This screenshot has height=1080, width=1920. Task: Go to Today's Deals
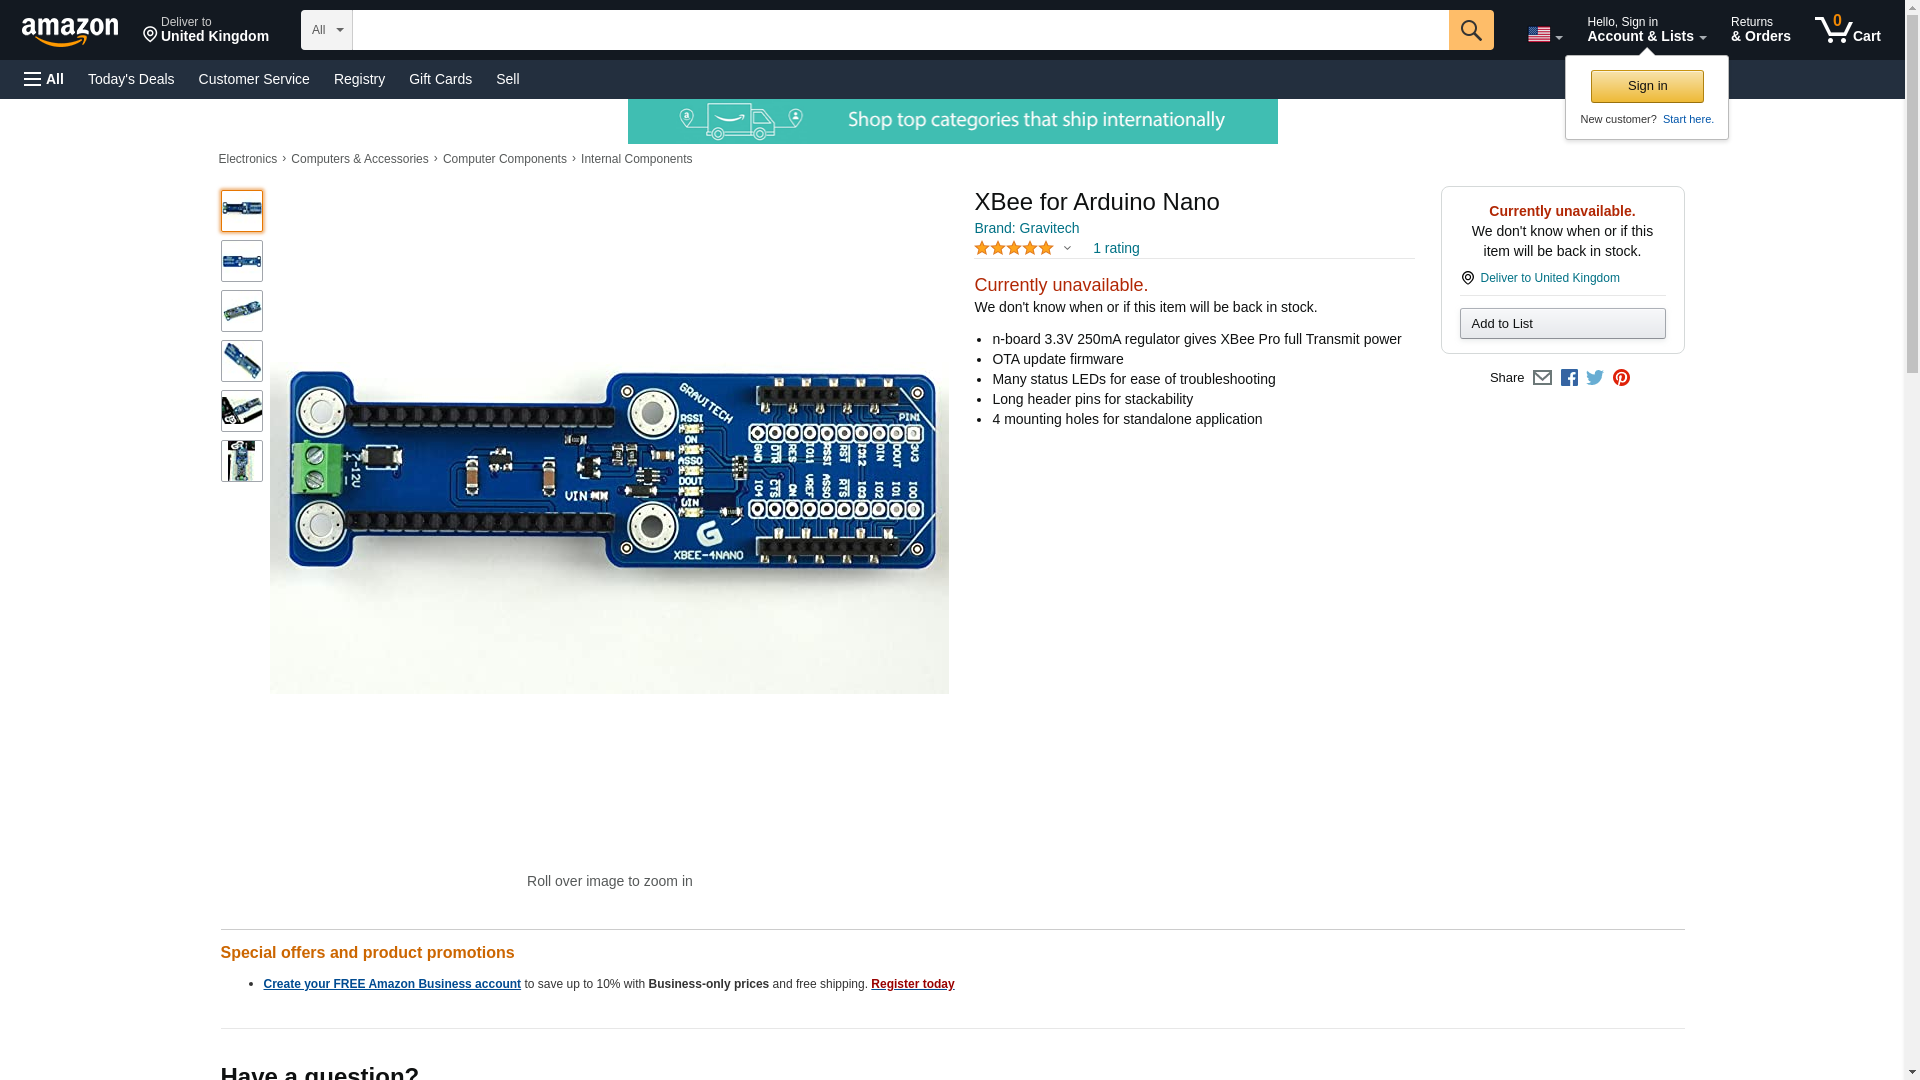coord(131,79)
